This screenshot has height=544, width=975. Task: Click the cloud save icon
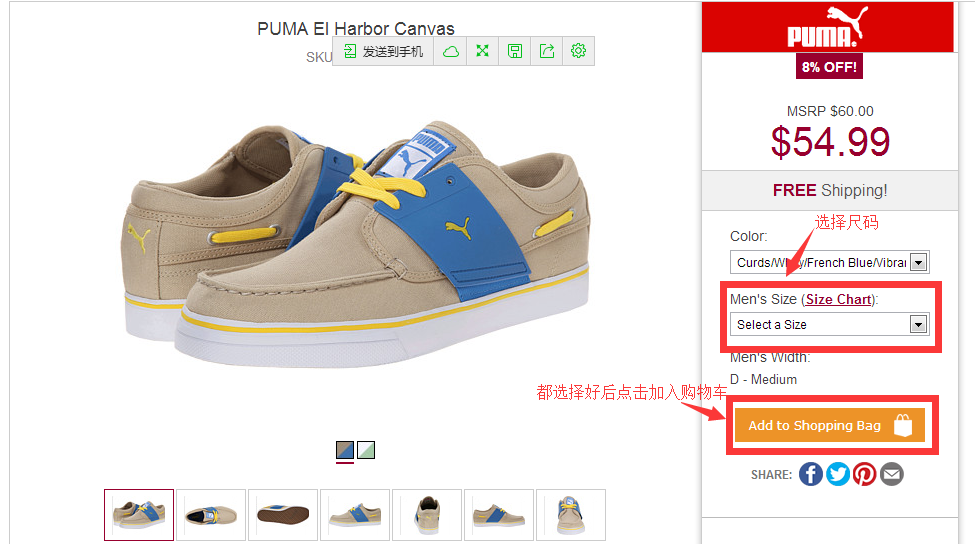click(x=450, y=51)
